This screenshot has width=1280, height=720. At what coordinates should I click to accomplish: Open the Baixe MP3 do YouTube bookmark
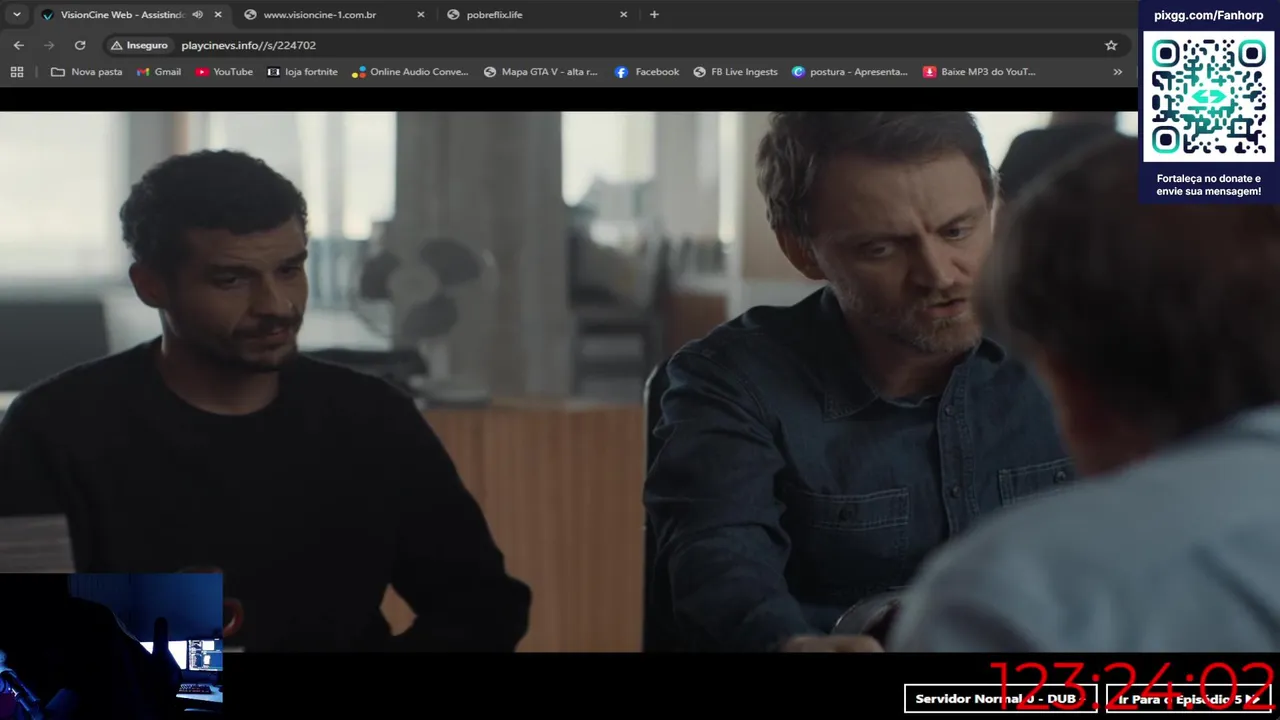[979, 72]
